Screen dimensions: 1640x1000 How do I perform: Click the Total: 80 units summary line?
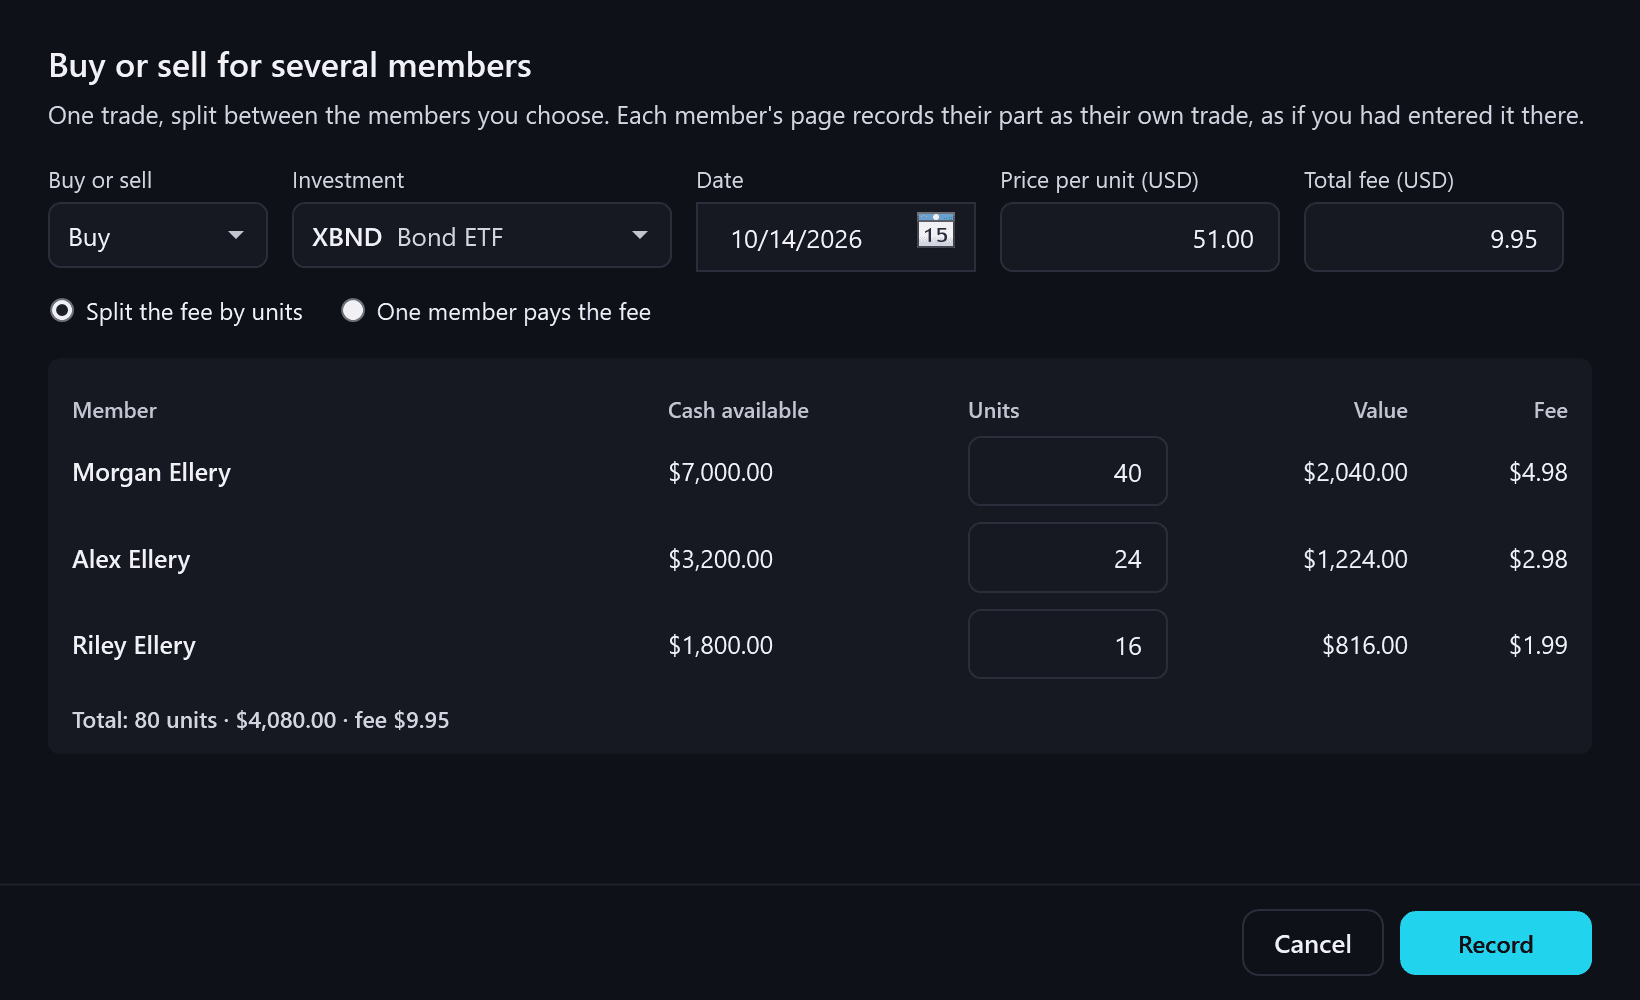pos(261,720)
